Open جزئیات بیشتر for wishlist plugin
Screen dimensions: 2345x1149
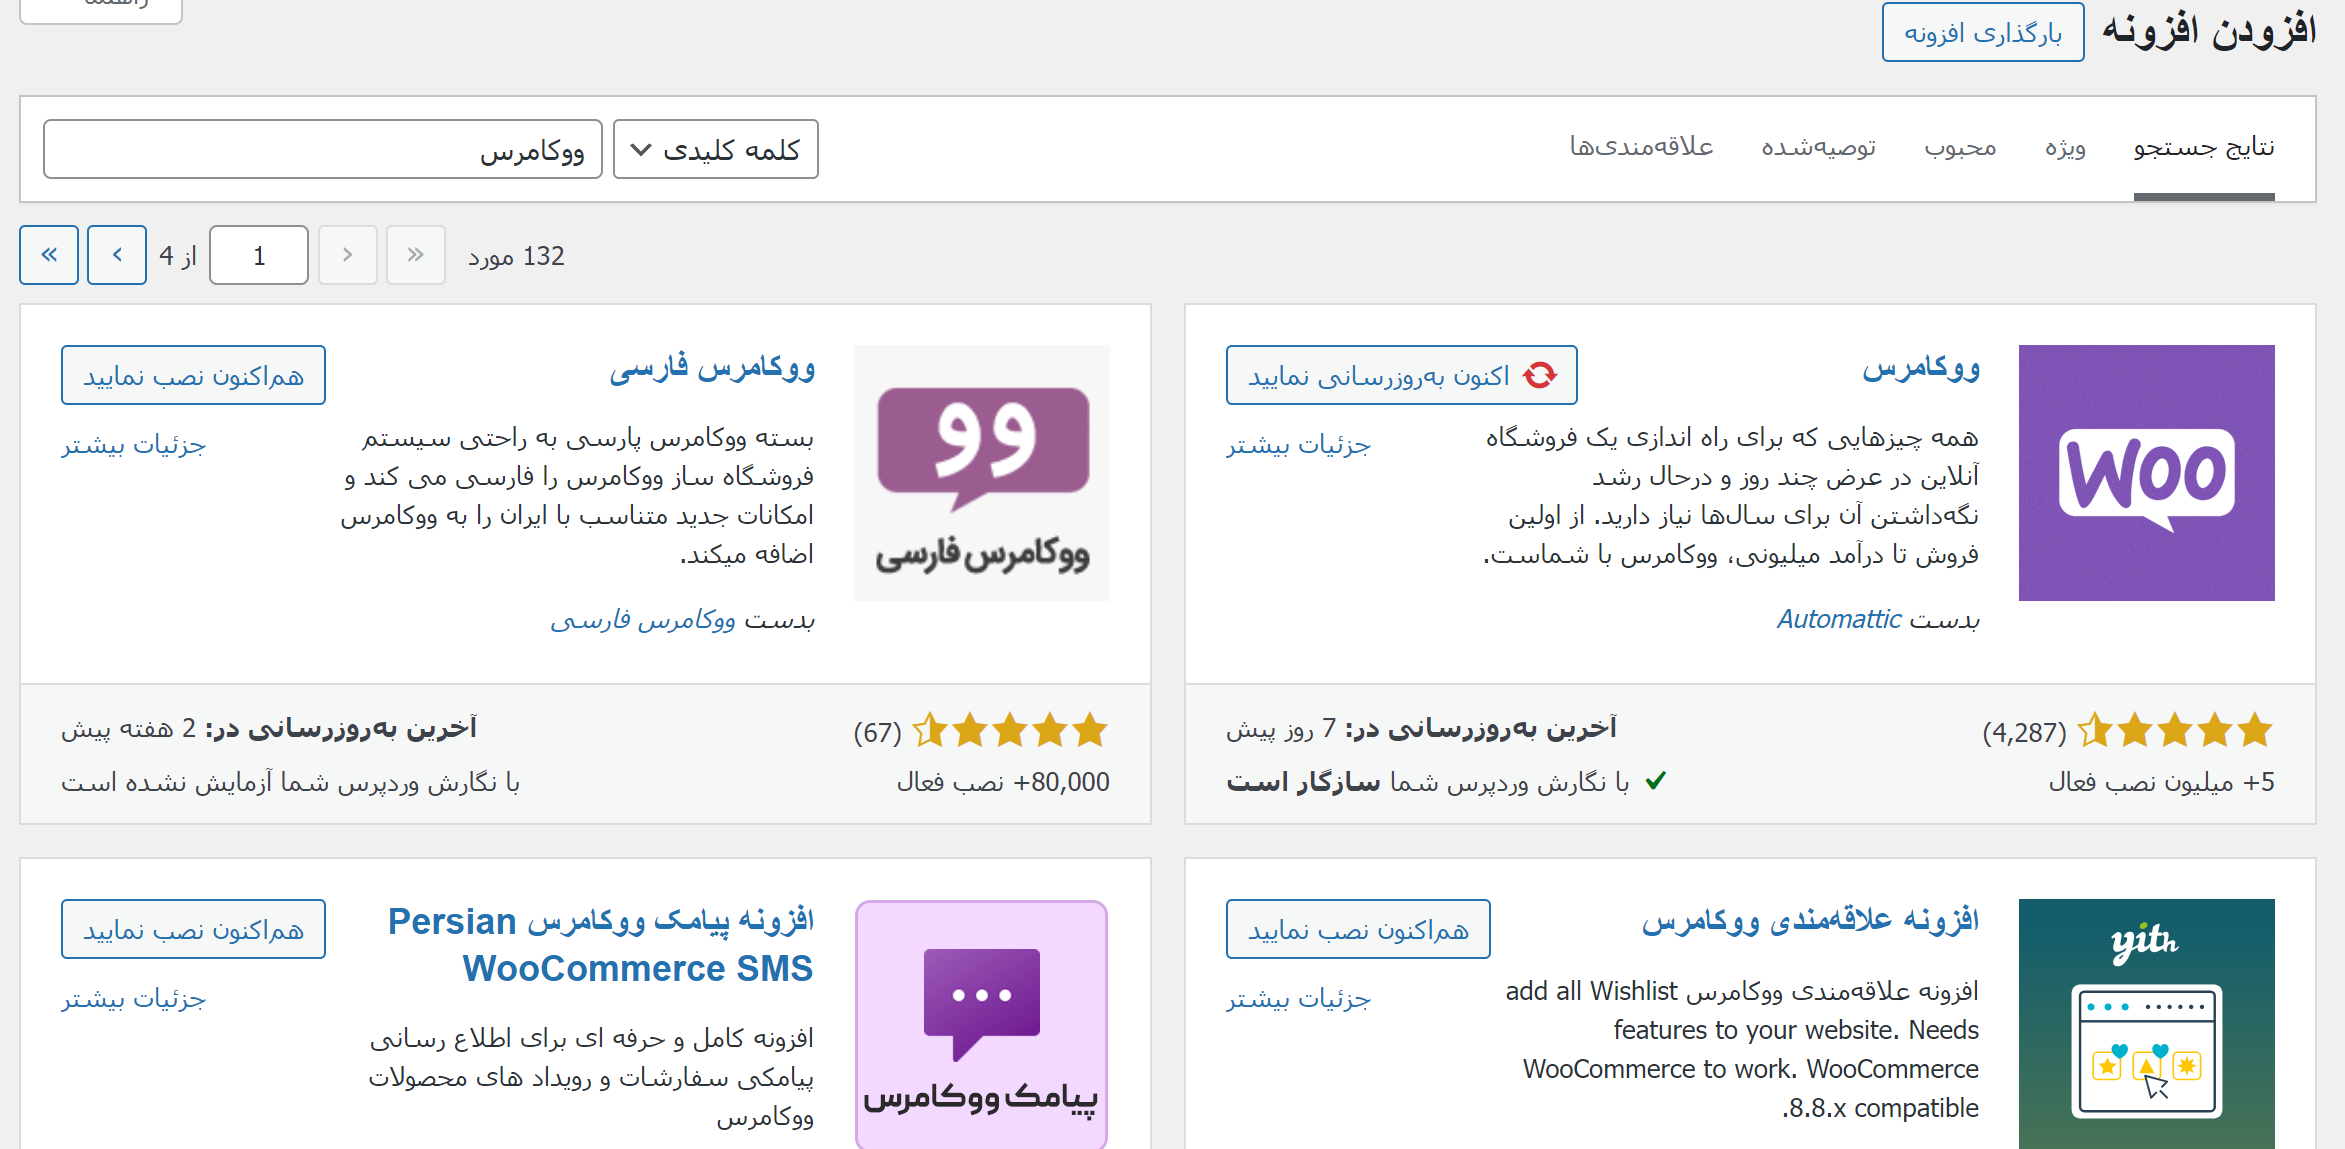[x=1298, y=999]
